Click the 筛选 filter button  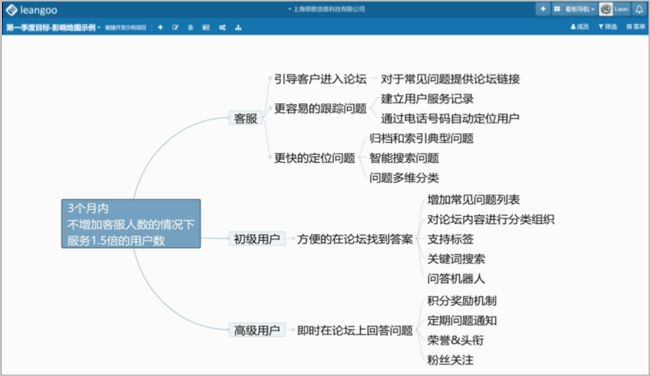pyautogui.click(x=608, y=27)
